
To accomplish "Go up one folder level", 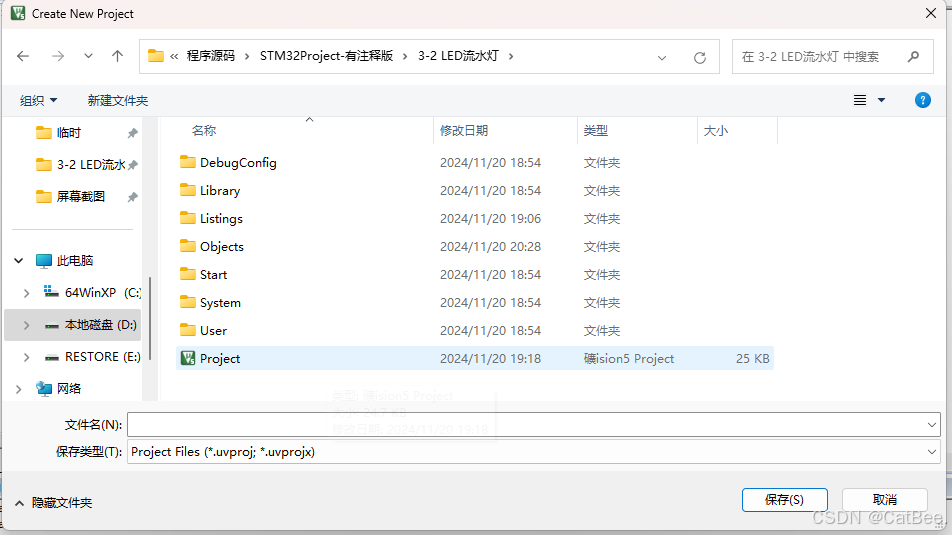I will (x=117, y=56).
